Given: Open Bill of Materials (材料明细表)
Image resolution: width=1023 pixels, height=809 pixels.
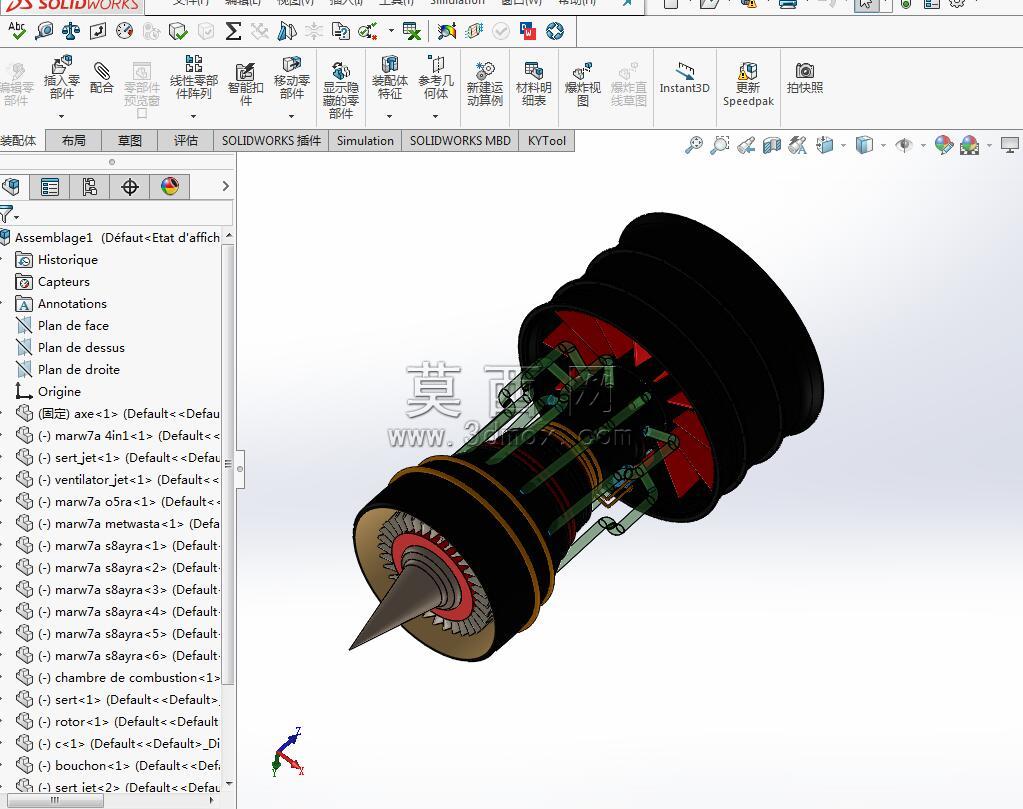Looking at the screenshot, I should (534, 84).
